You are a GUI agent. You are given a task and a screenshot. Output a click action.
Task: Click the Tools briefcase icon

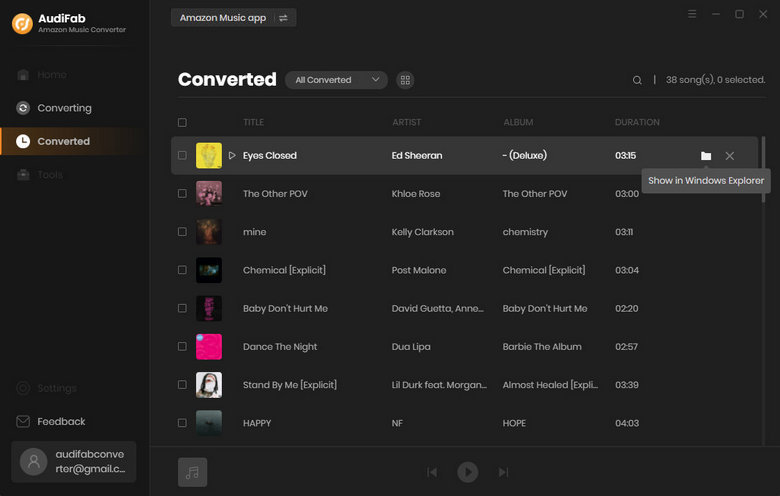23,175
